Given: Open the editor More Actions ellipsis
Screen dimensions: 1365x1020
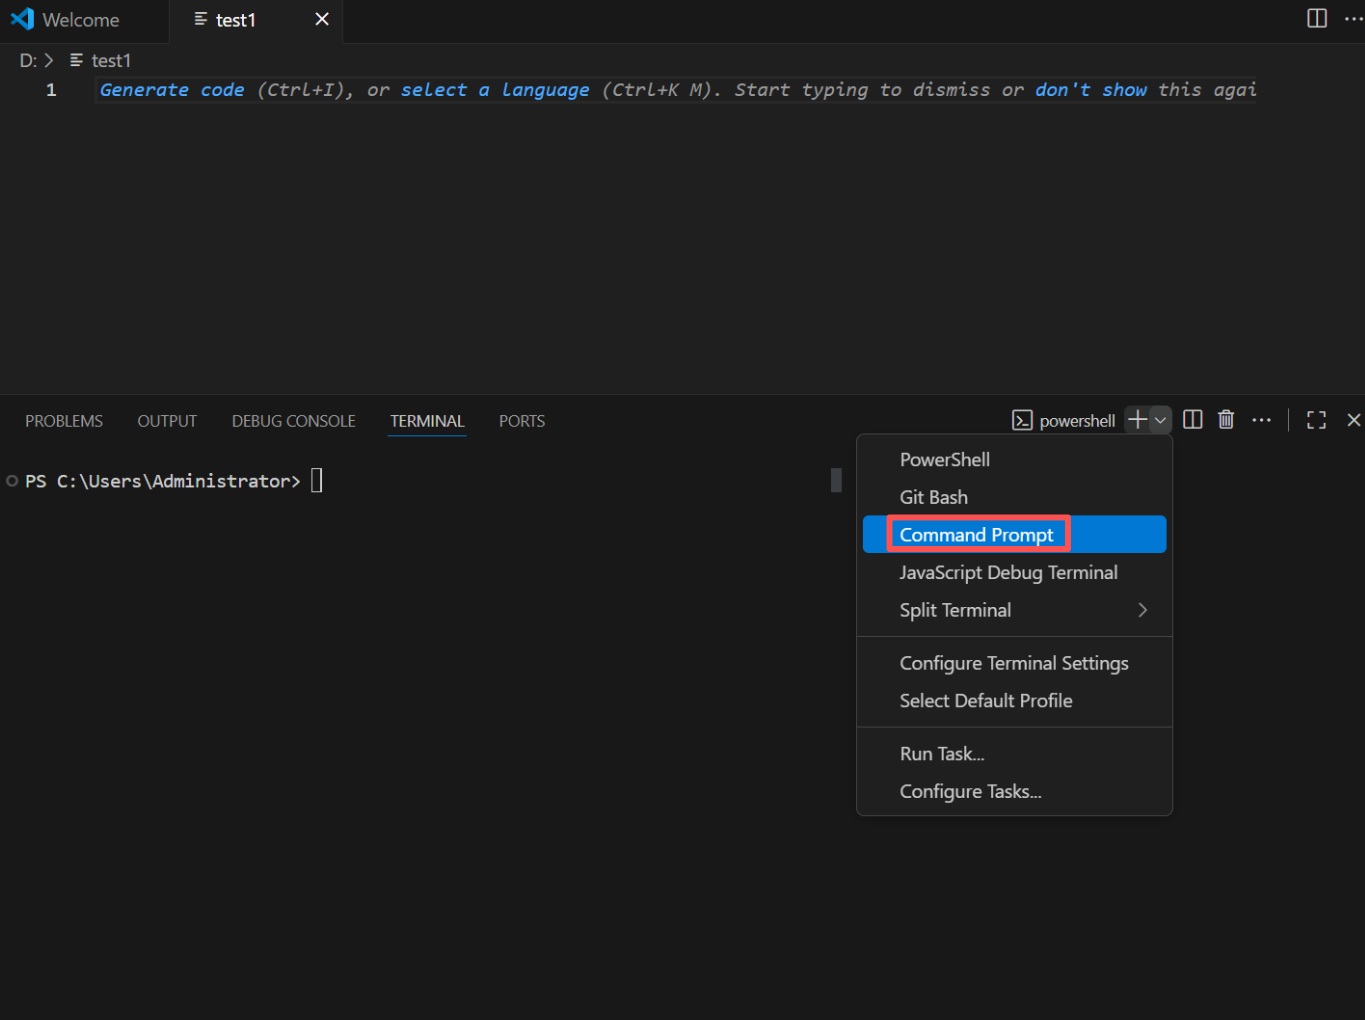Looking at the screenshot, I should 1353,19.
